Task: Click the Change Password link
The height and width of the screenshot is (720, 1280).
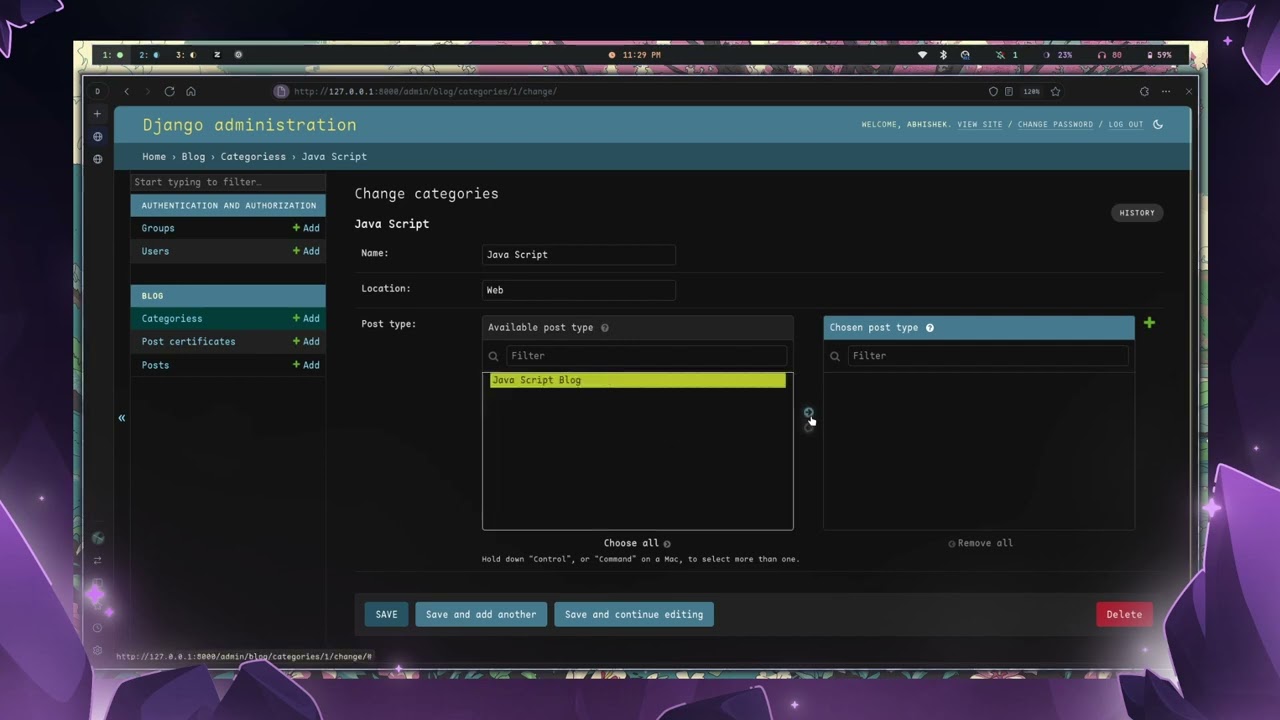Action: (x=1055, y=125)
